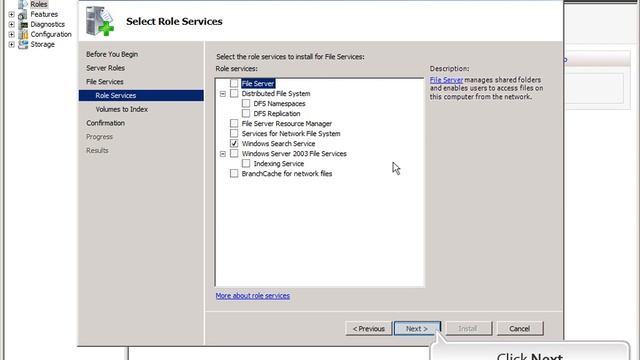The image size is (640, 360).
Task: Check Windows Server 2003 File Services box
Action: click(x=234, y=153)
